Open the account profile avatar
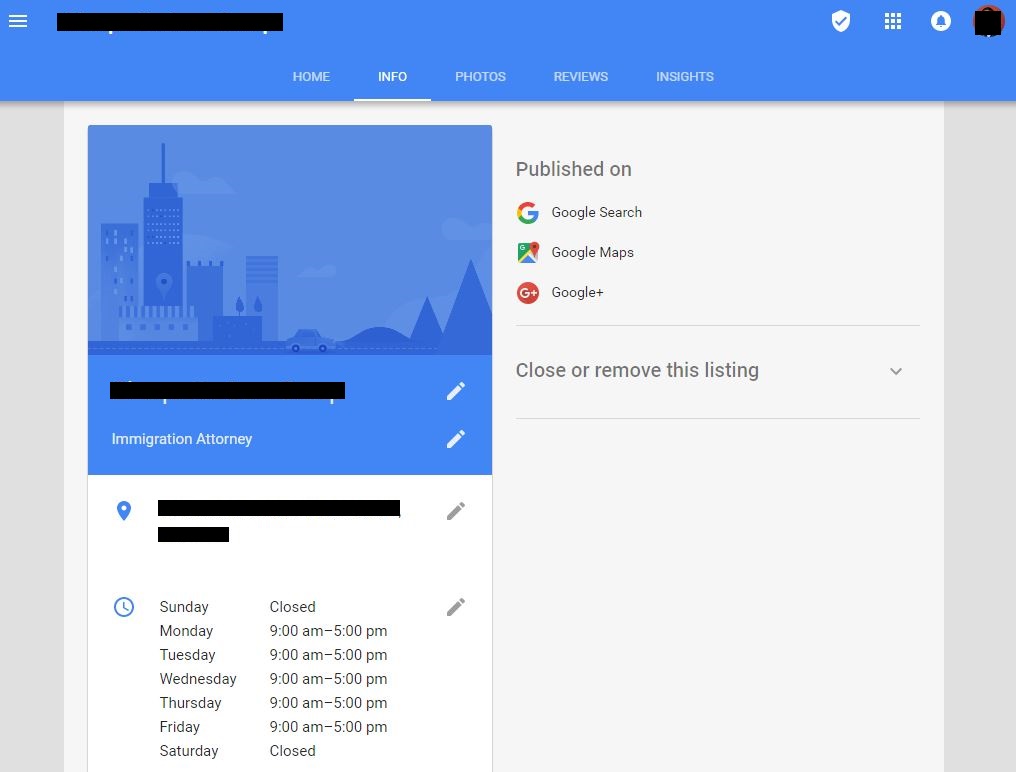 click(x=988, y=21)
